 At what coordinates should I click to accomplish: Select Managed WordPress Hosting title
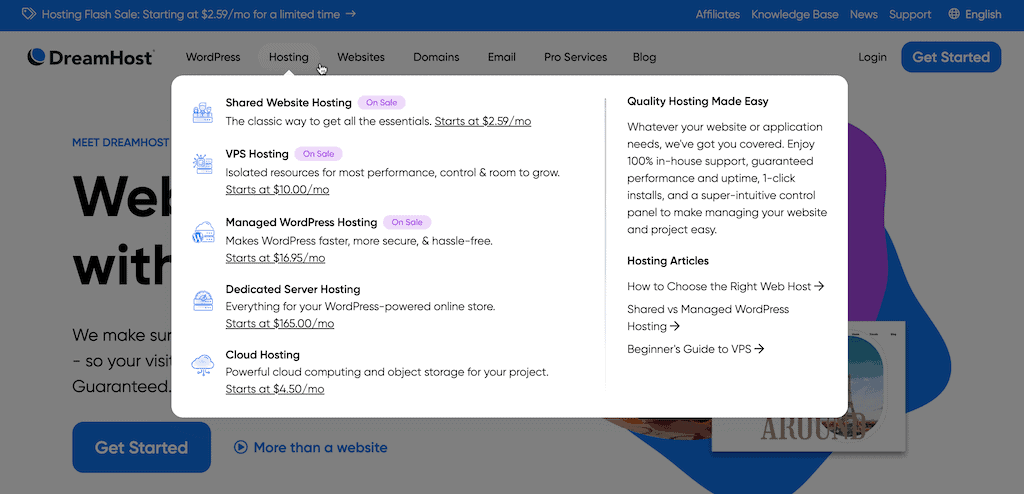[x=301, y=222]
